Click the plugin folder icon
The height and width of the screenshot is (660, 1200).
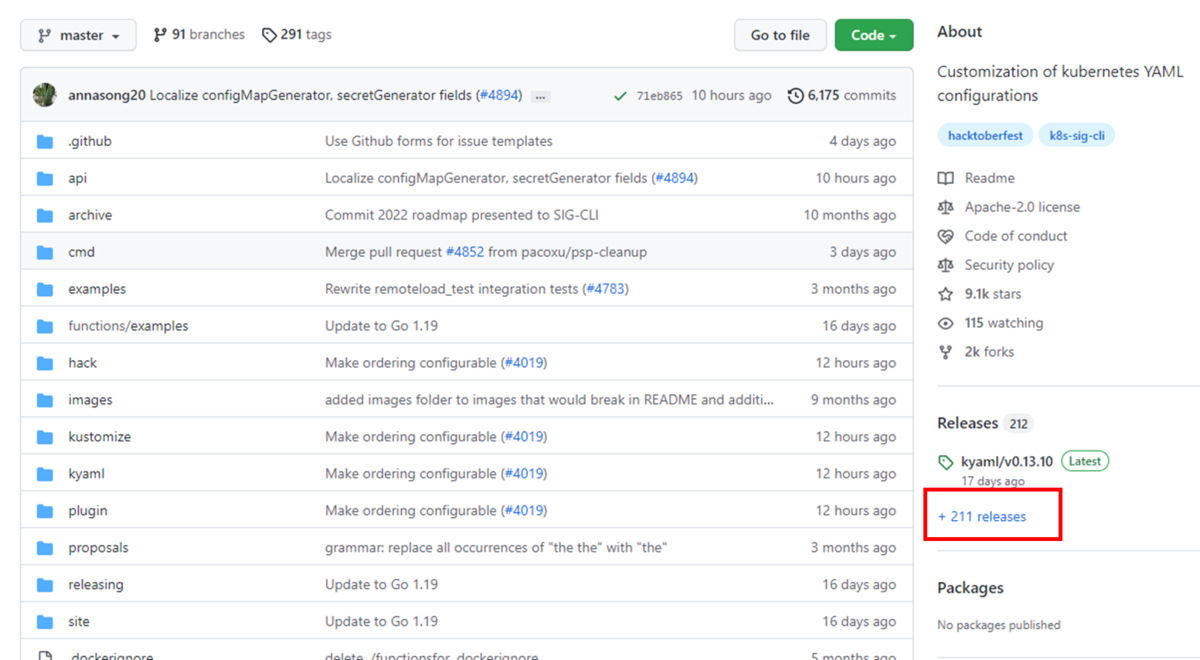[x=45, y=511]
